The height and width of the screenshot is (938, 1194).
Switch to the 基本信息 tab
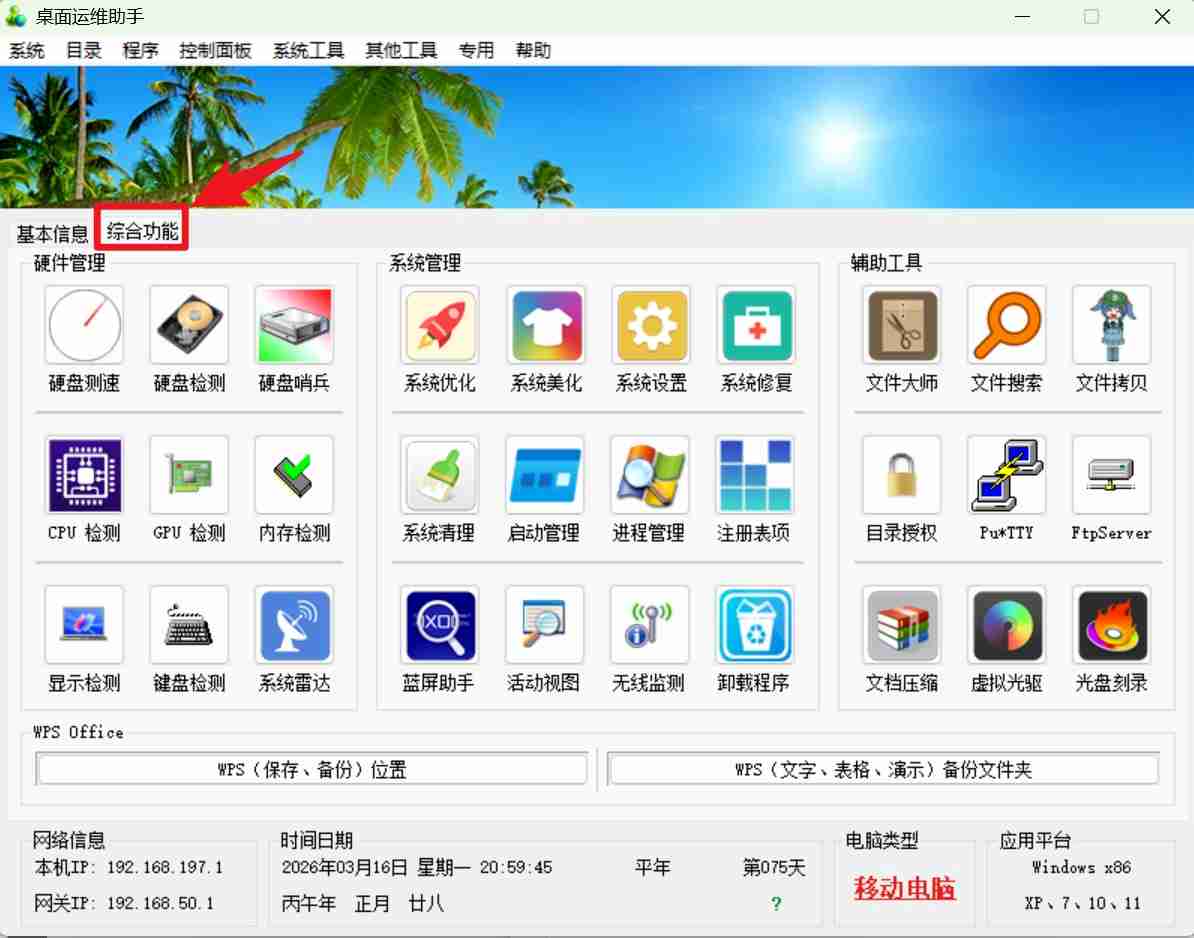coord(50,234)
